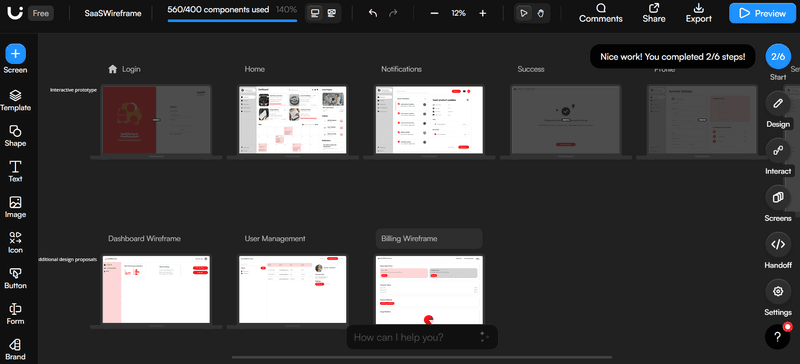Open Settings in right sidebar
This screenshot has width=800, height=364.
point(778,292)
